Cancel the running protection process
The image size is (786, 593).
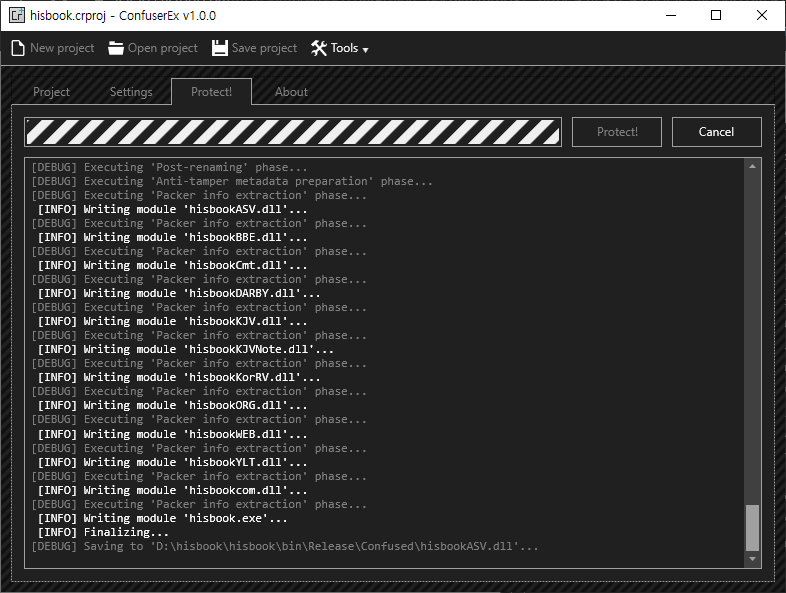coord(716,132)
